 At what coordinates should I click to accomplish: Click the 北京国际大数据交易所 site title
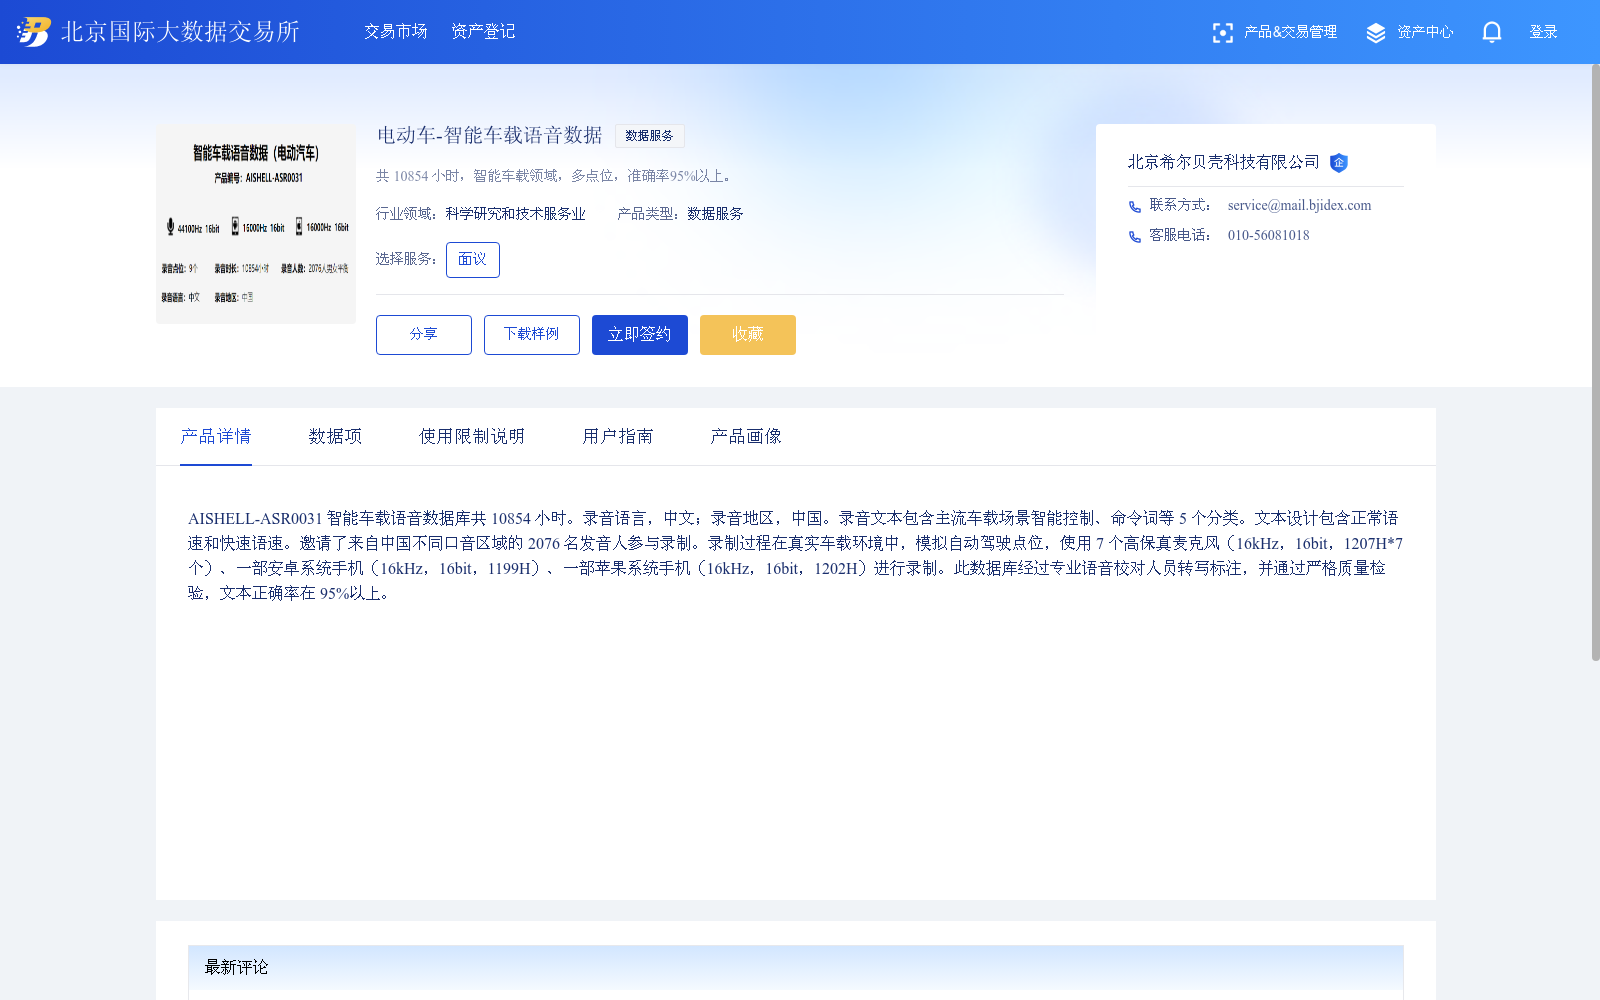click(x=180, y=32)
